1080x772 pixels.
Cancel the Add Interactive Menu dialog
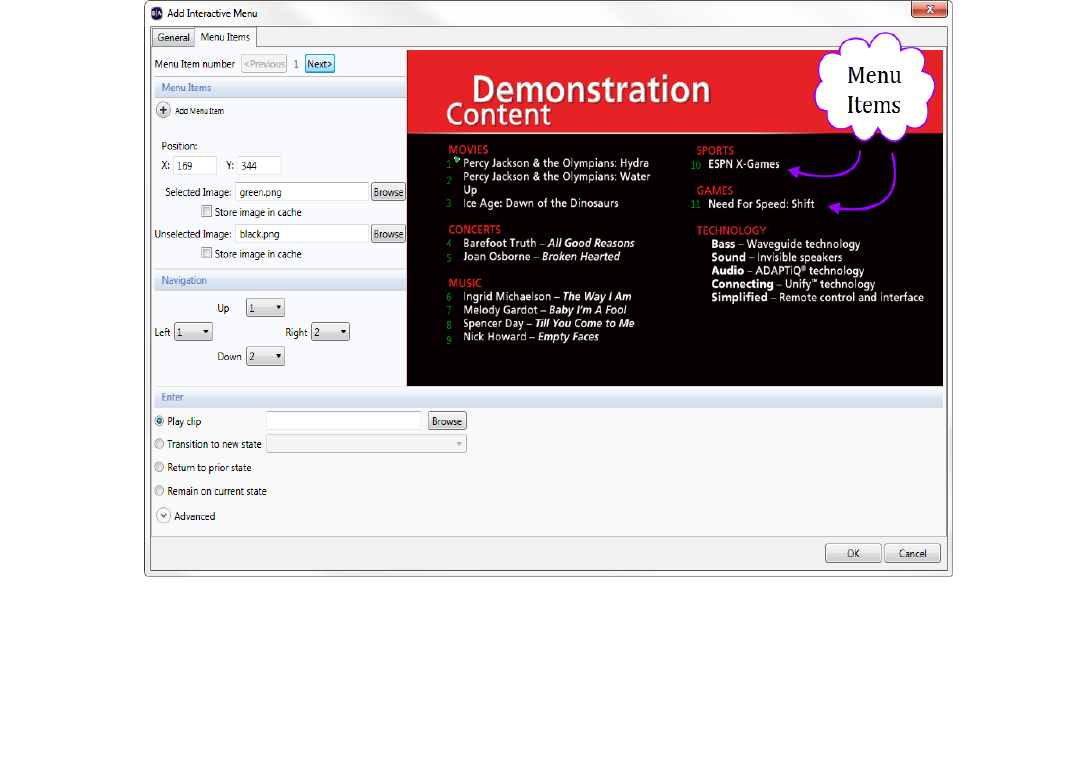tap(912, 553)
